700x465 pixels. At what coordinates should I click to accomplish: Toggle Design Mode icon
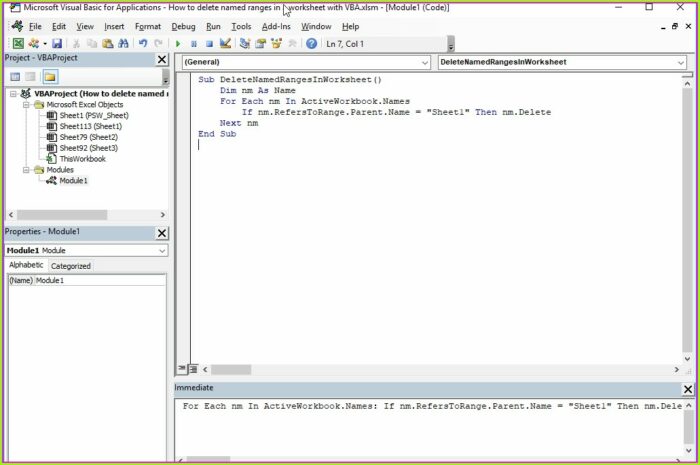[x=225, y=44]
